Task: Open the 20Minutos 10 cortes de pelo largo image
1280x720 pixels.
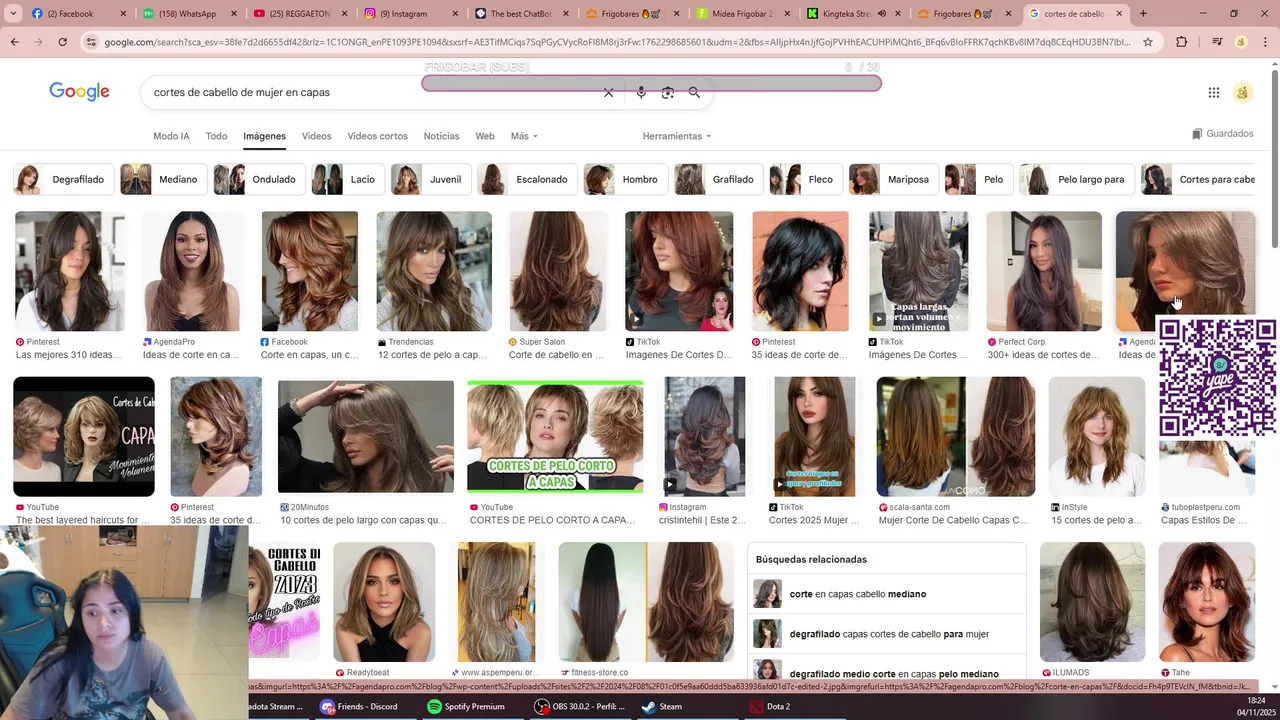Action: [x=365, y=437]
